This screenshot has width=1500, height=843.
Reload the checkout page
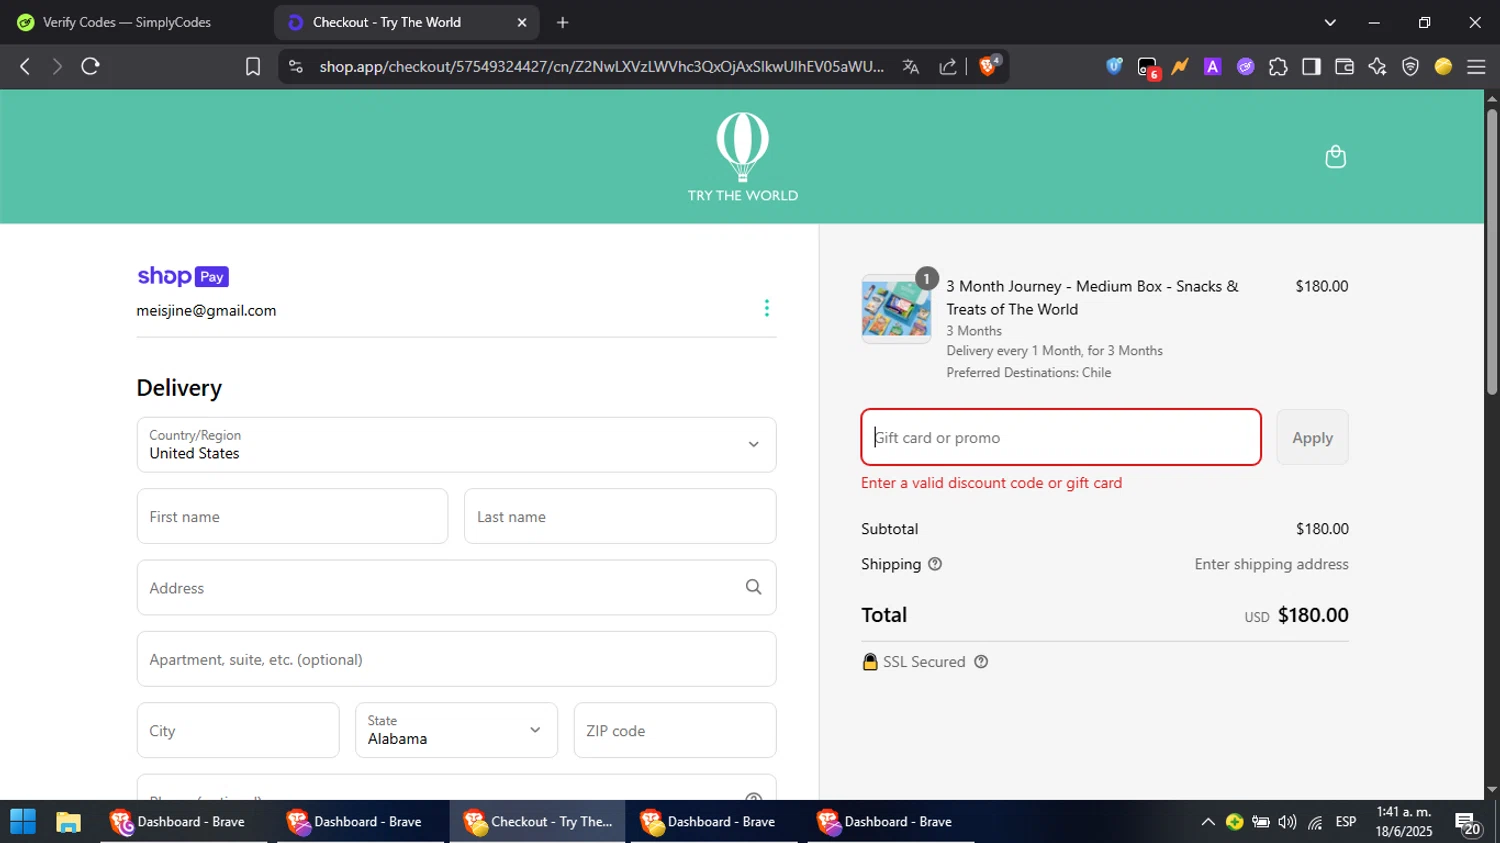click(90, 66)
